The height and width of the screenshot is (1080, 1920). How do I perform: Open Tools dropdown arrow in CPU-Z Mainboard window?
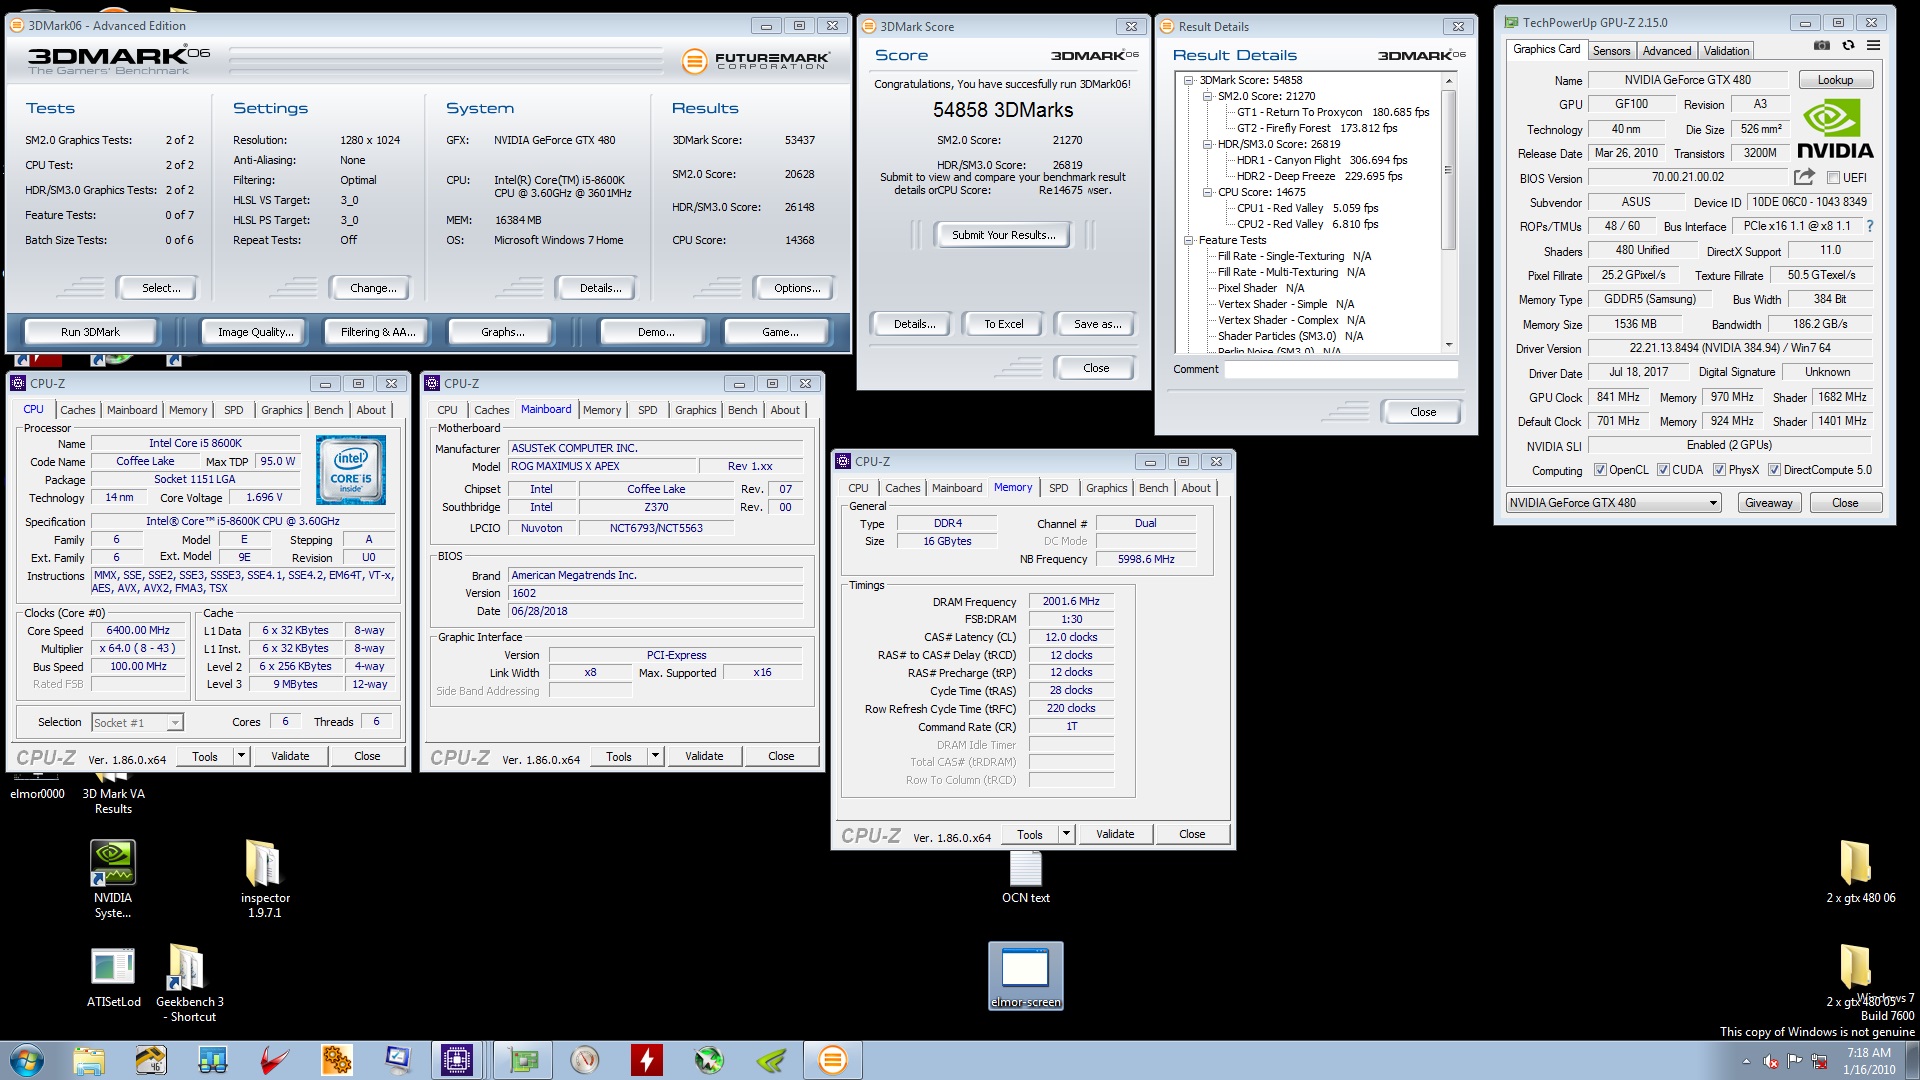[x=655, y=756]
